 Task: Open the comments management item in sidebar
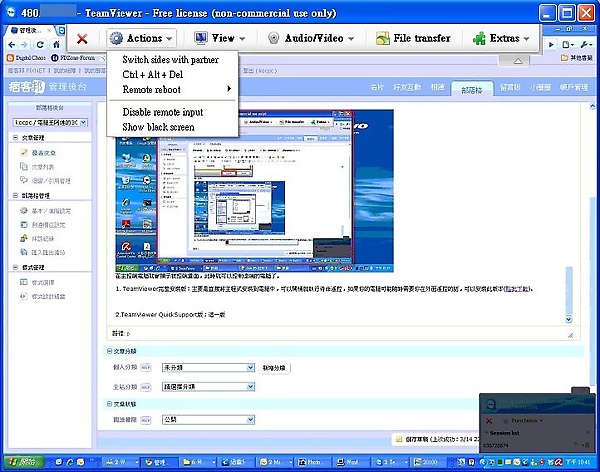click(45, 181)
